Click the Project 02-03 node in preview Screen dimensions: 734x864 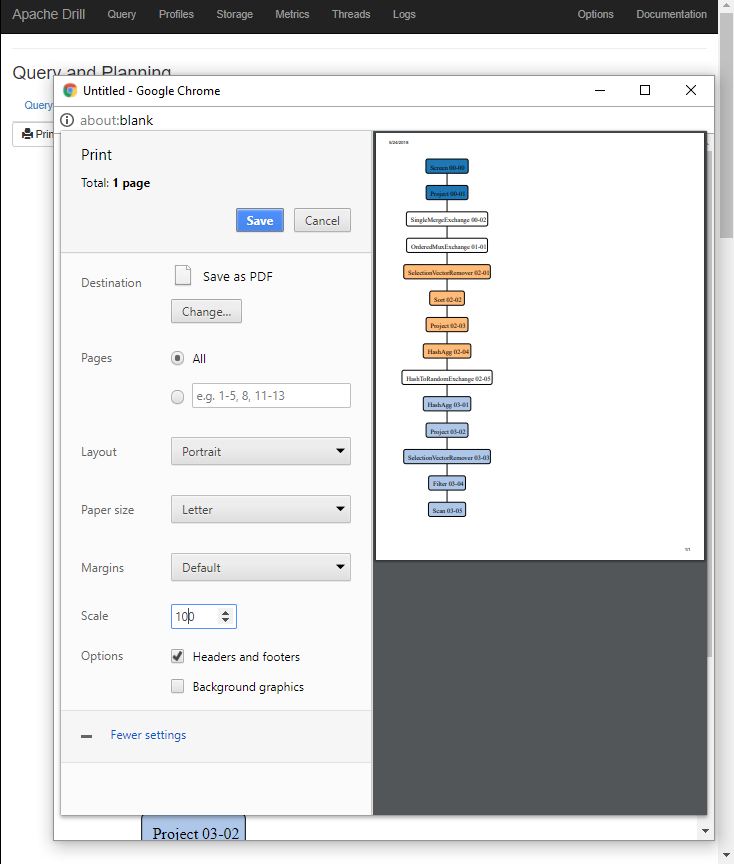coord(447,325)
